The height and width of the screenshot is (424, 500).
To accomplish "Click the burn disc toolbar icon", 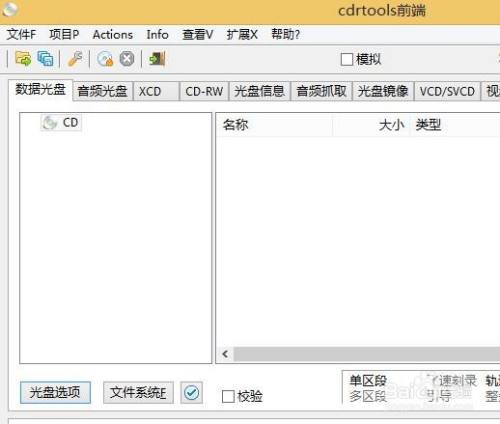I will [x=105, y=59].
